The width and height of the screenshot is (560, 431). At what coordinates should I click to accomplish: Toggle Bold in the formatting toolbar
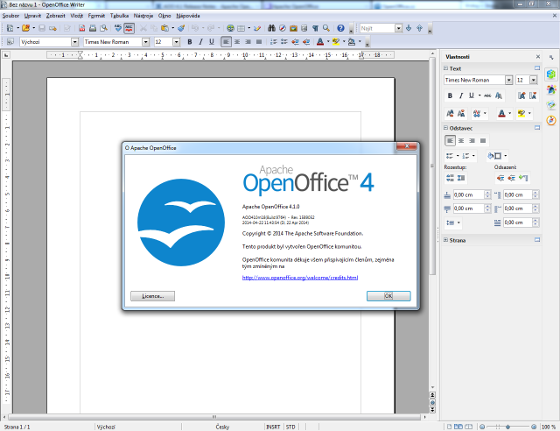click(190, 42)
